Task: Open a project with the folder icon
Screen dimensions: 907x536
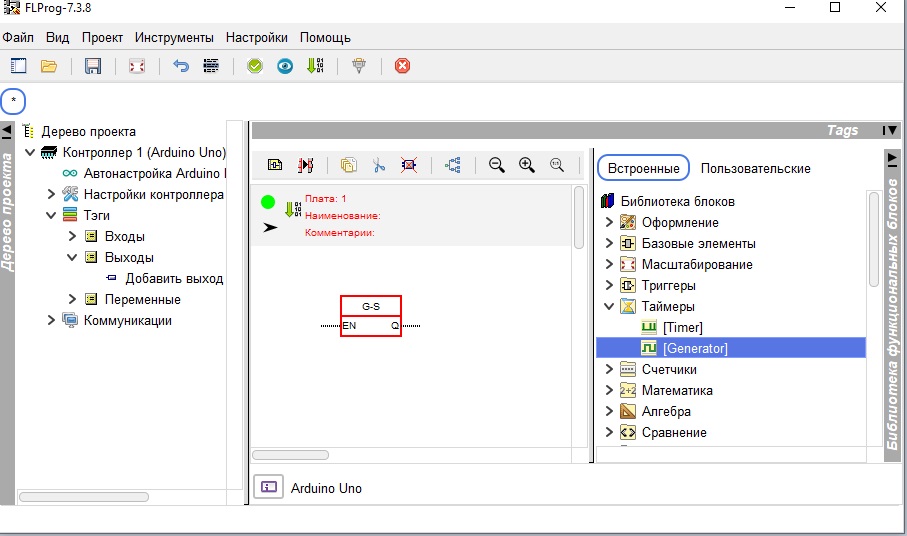Action: pyautogui.click(x=48, y=66)
